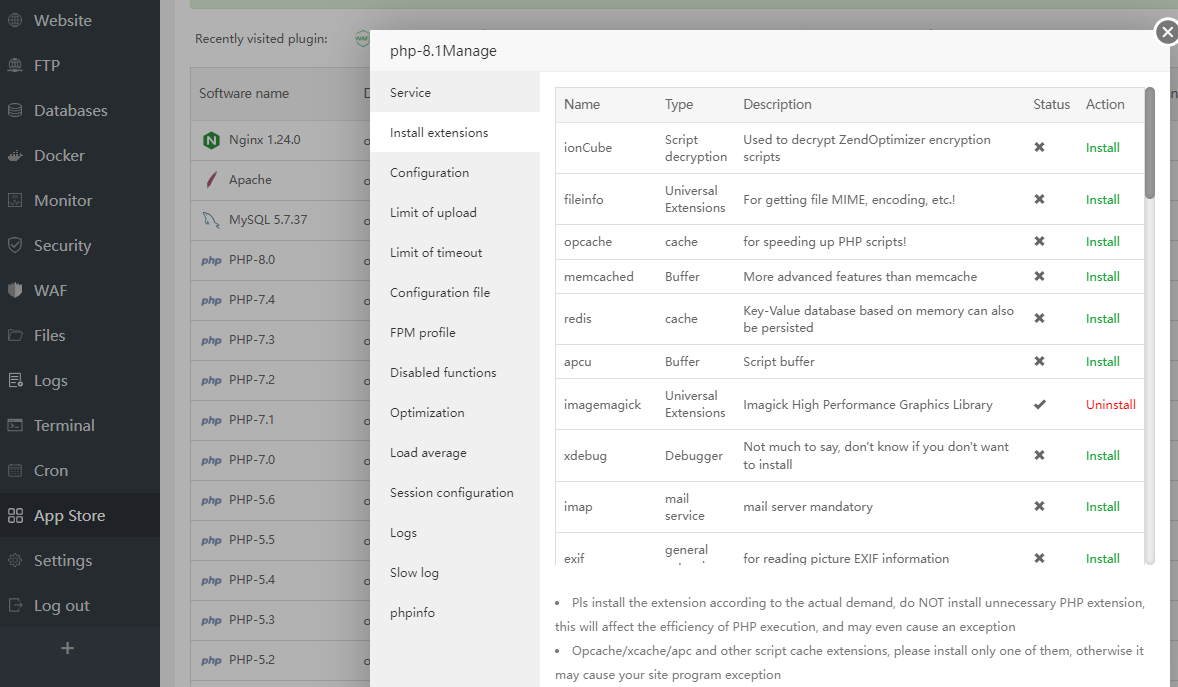Click the Cron calendar icon
The image size is (1178, 687).
tap(15, 470)
